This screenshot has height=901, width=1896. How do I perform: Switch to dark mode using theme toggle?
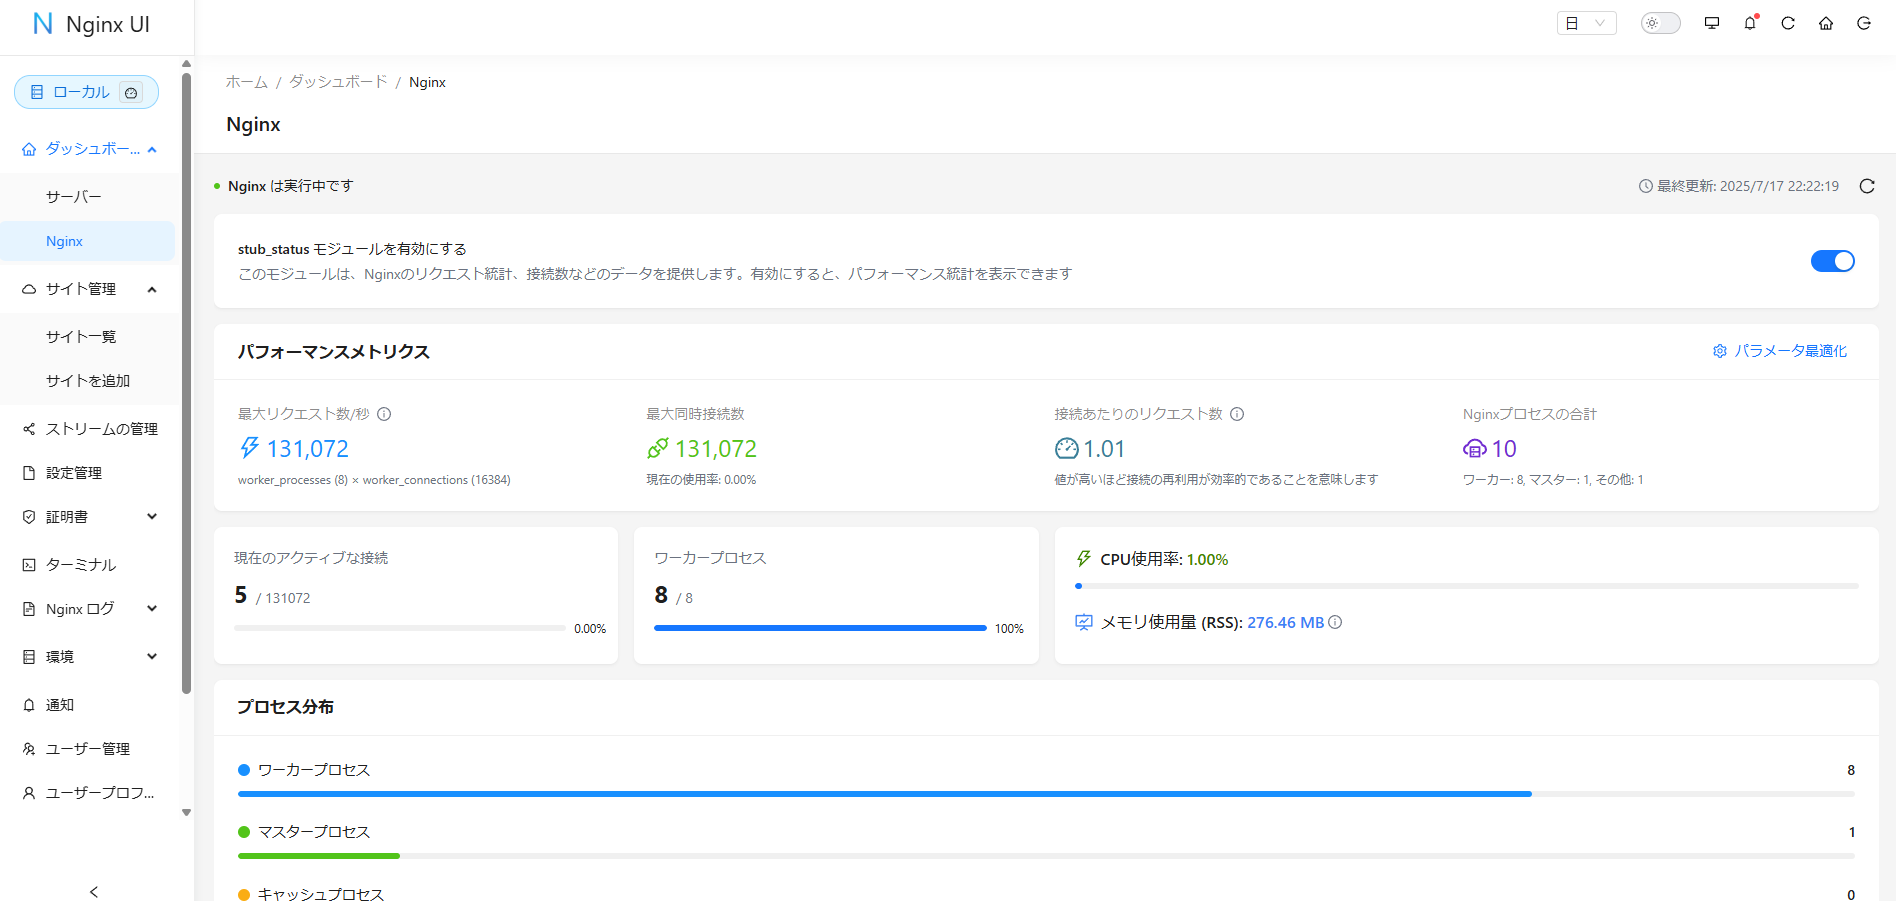[1659, 22]
